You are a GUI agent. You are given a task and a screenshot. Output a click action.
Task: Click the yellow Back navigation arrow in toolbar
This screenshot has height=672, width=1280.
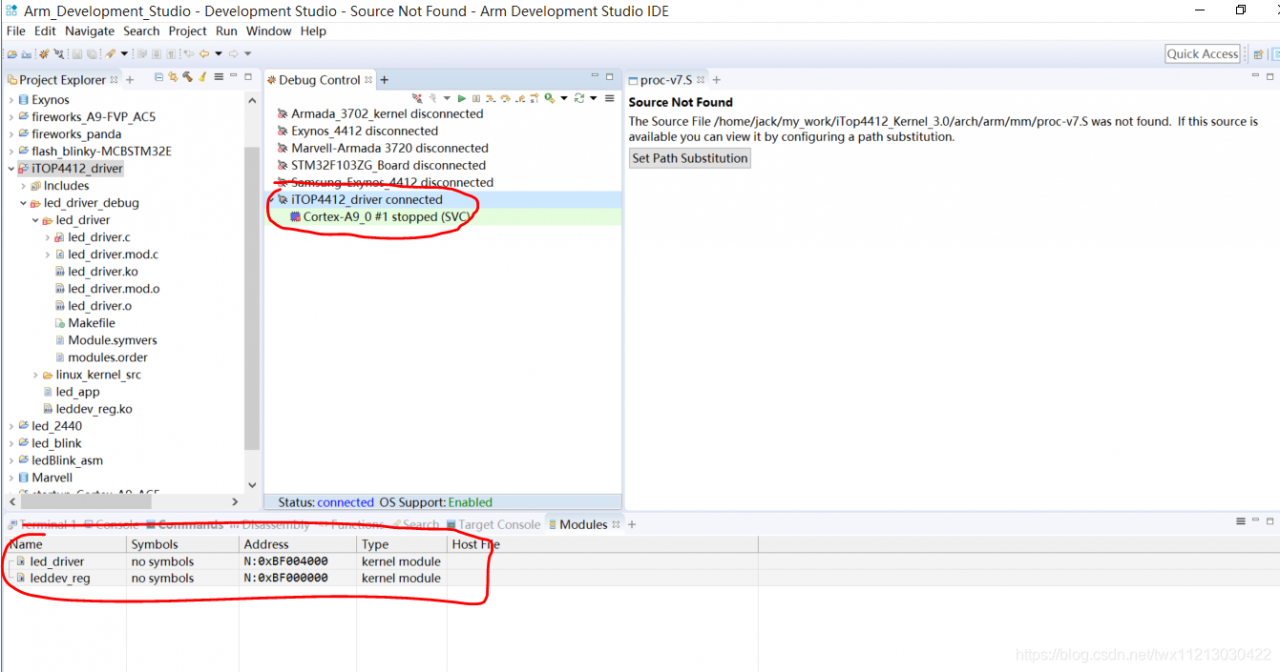(x=203, y=54)
